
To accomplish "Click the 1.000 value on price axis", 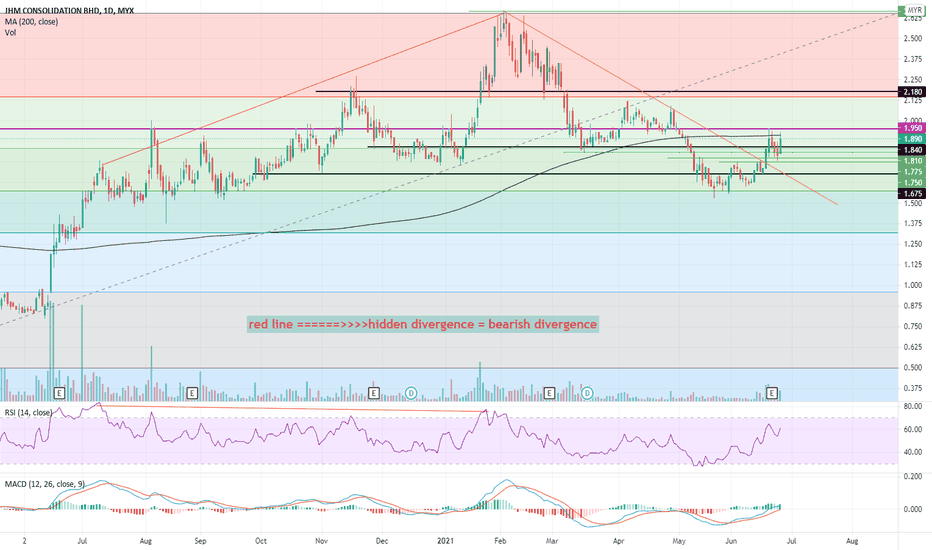I will coord(913,285).
